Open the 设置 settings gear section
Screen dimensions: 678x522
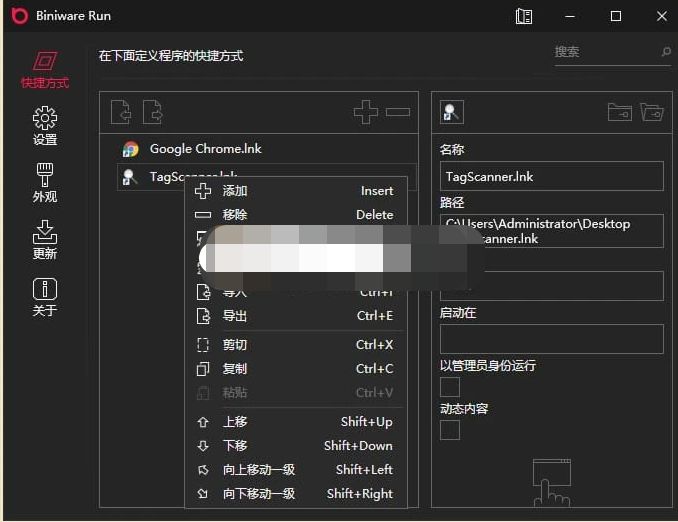point(45,127)
